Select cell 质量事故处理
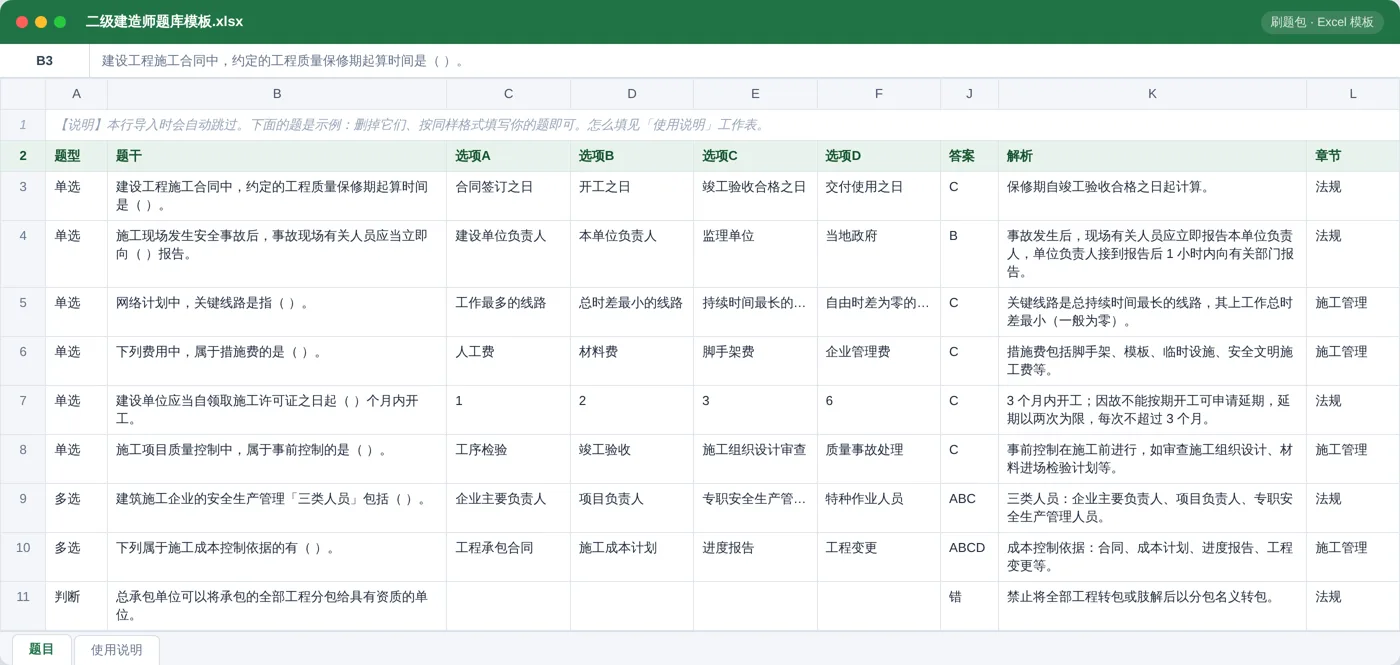1400x665 pixels. click(x=879, y=459)
